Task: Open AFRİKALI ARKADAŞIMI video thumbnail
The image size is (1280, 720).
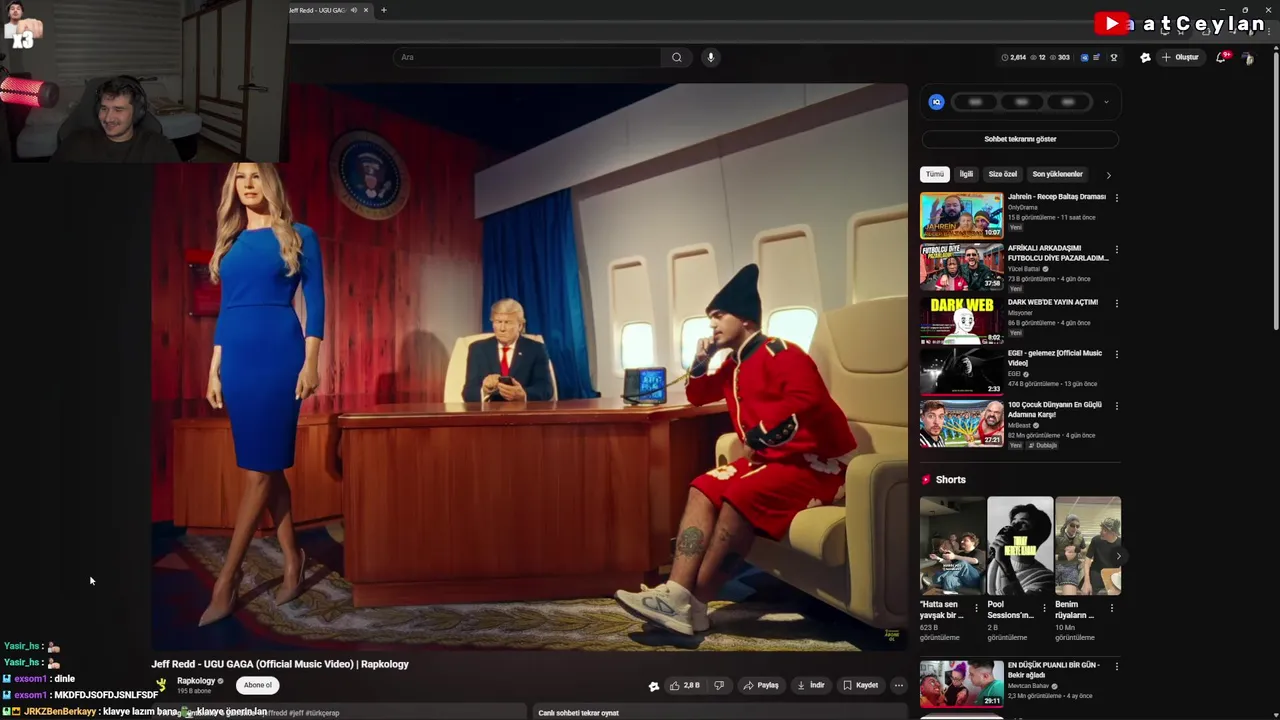Action: 961,266
